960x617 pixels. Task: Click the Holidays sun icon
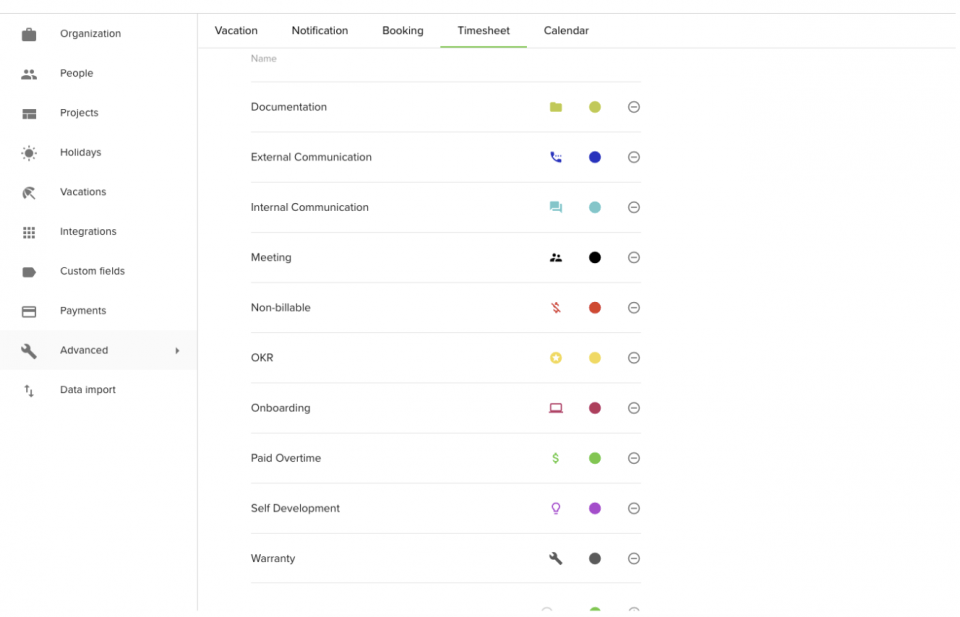[x=29, y=153]
